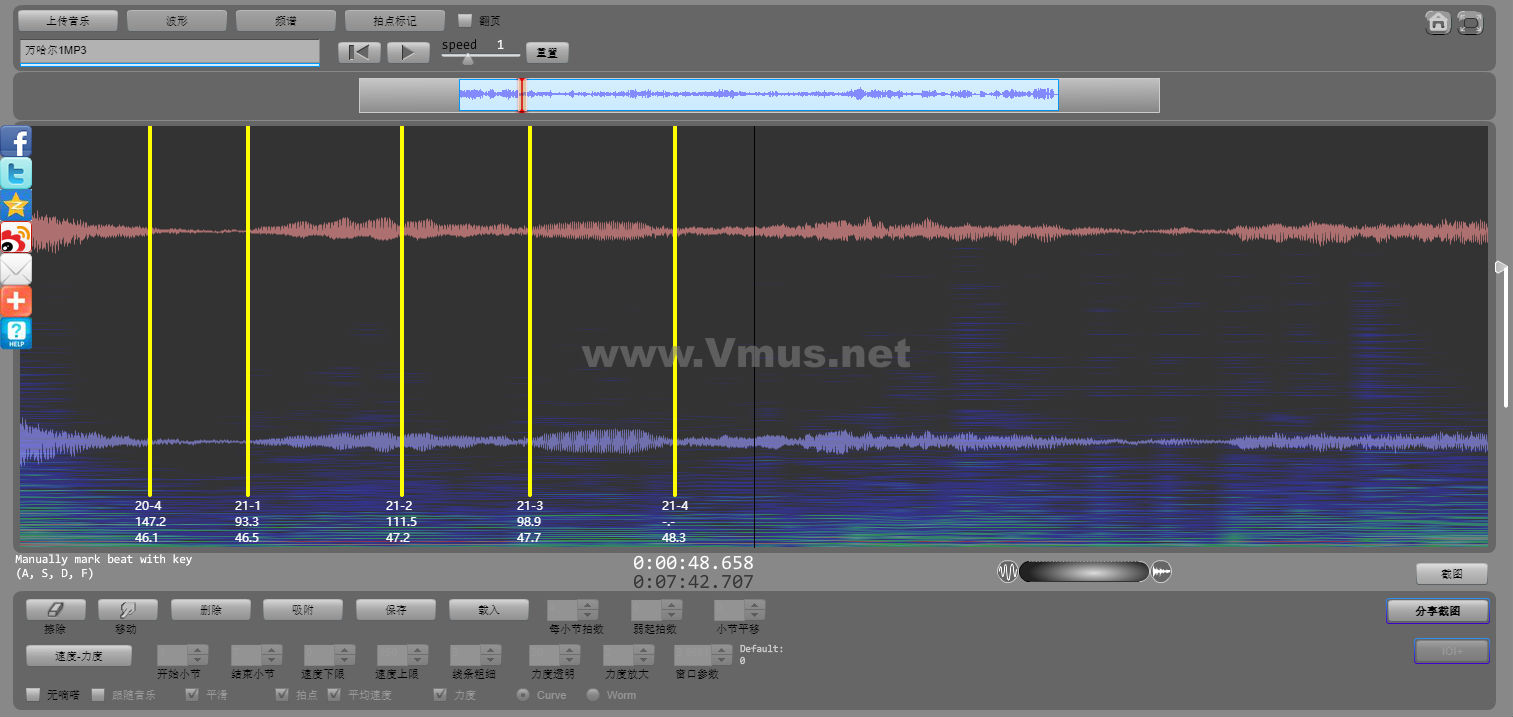This screenshot has height=717, width=1513.
Task: Click the fullscreen icon at top right
Action: [x=1469, y=23]
